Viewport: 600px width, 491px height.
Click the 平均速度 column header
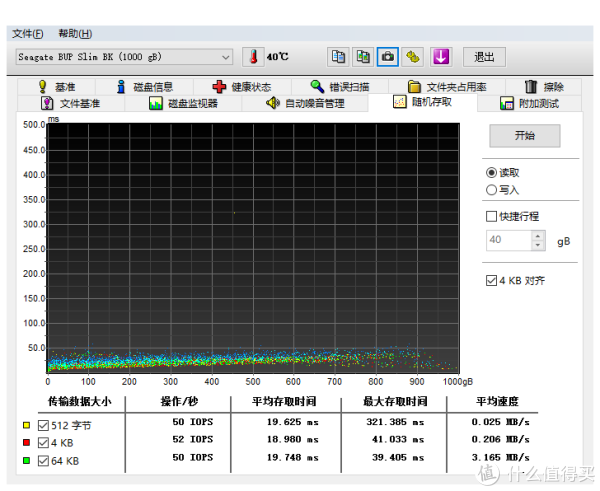click(497, 401)
